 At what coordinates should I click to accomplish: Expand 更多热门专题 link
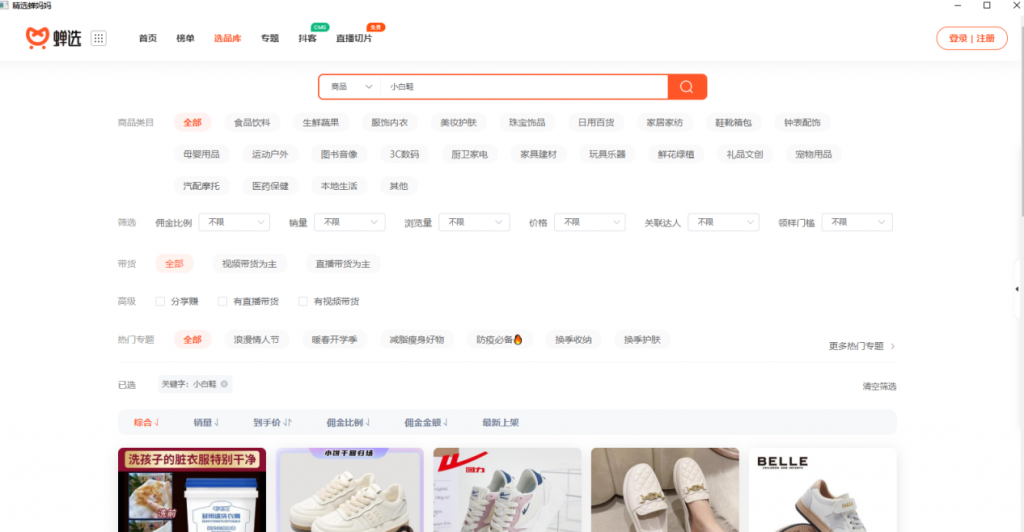pos(862,346)
